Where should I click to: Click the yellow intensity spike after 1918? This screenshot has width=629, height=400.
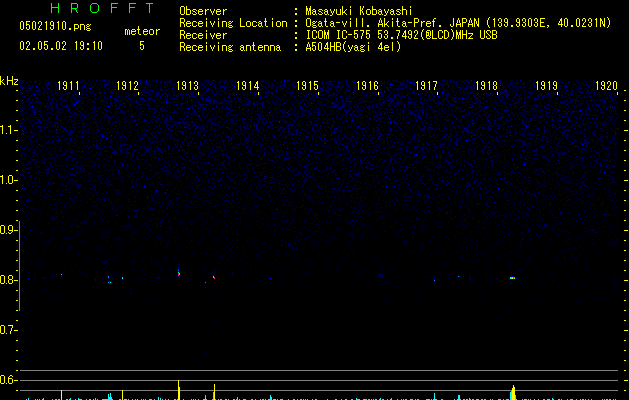tap(513, 392)
